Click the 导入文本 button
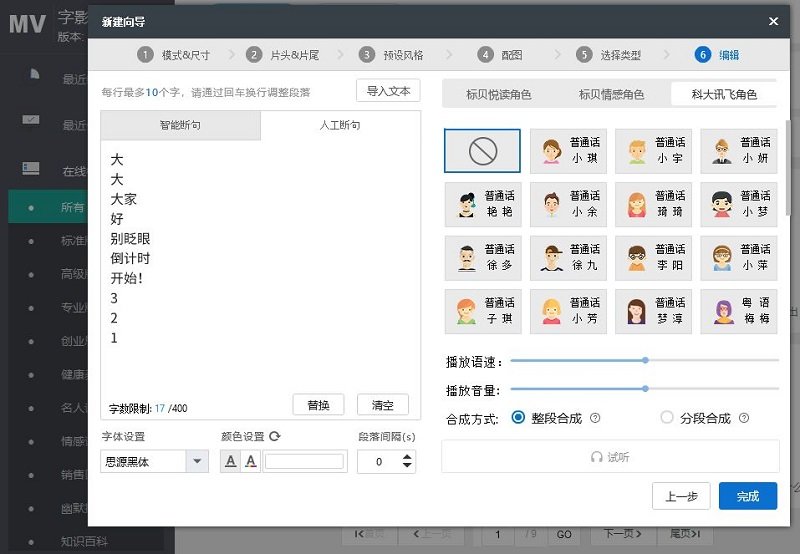Viewport: 800px width, 554px height. pyautogui.click(x=388, y=91)
